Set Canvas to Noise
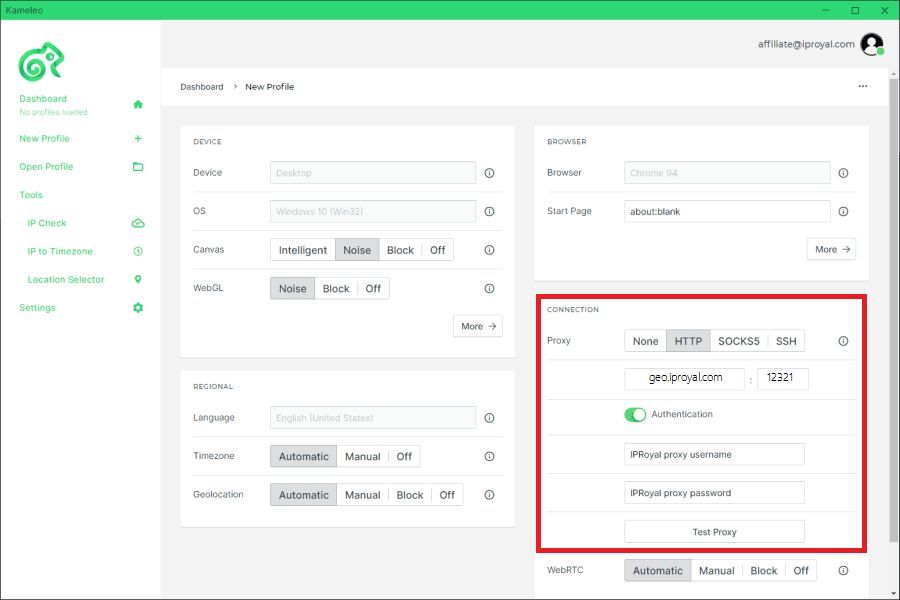 [357, 250]
